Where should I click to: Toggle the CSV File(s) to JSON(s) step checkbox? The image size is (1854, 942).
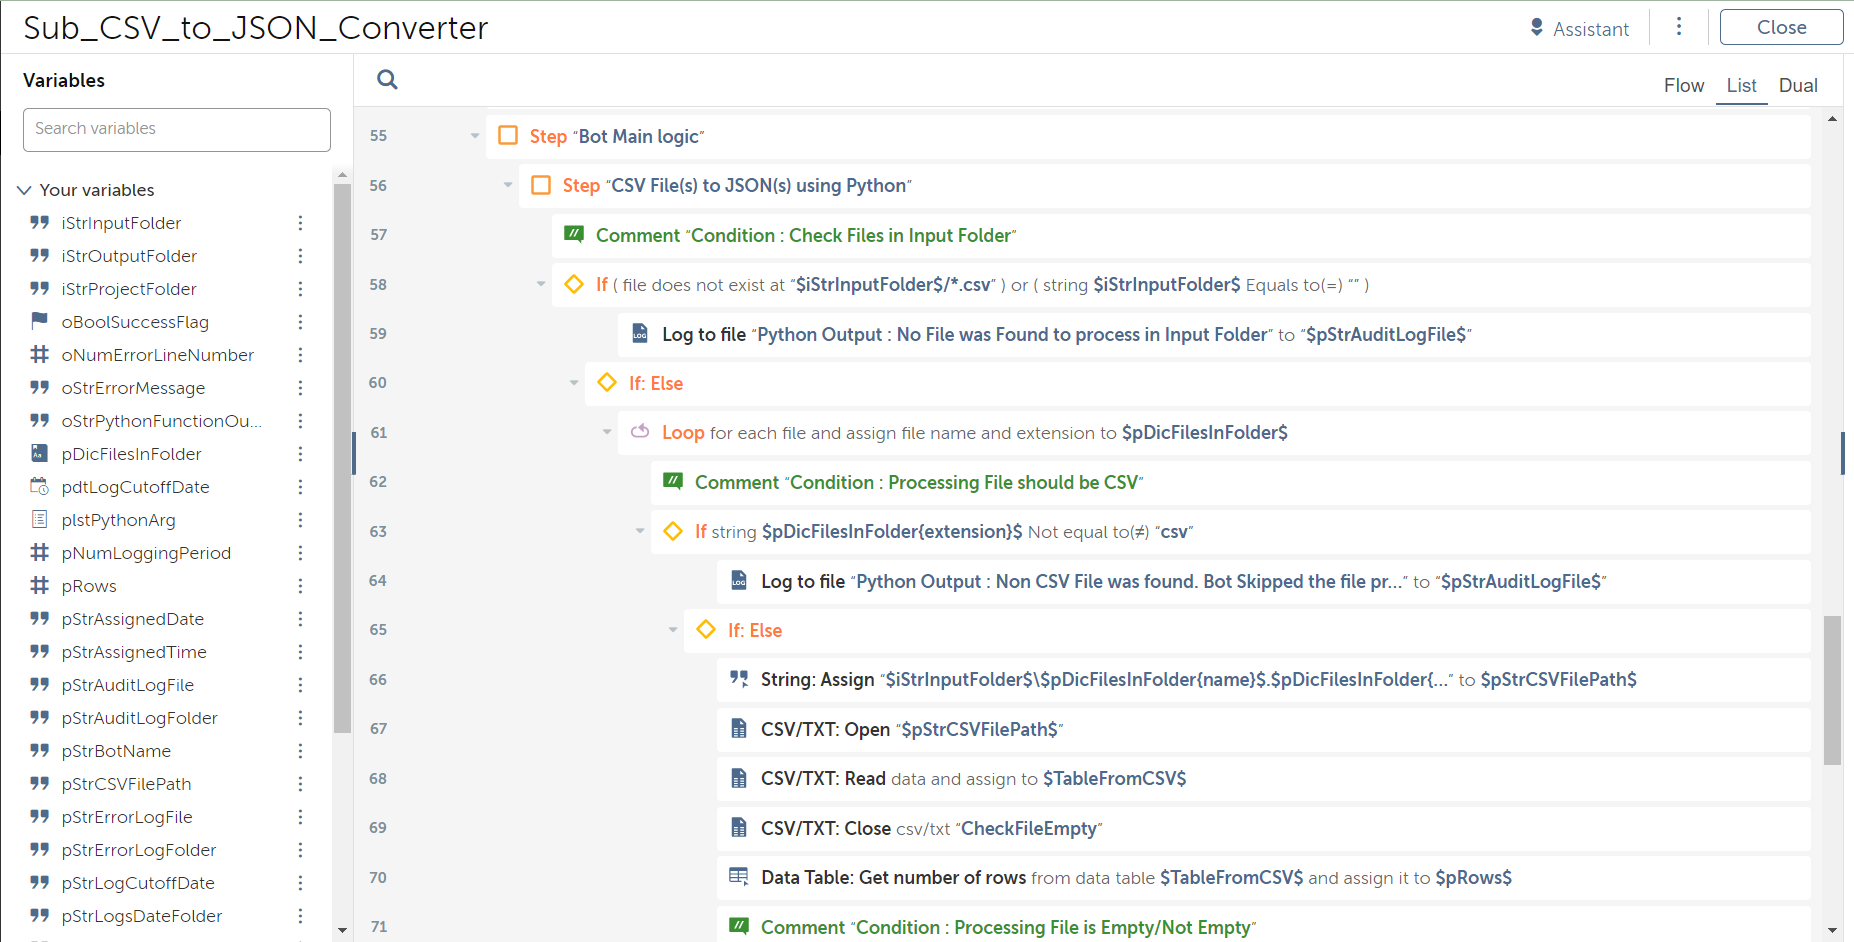tap(541, 185)
